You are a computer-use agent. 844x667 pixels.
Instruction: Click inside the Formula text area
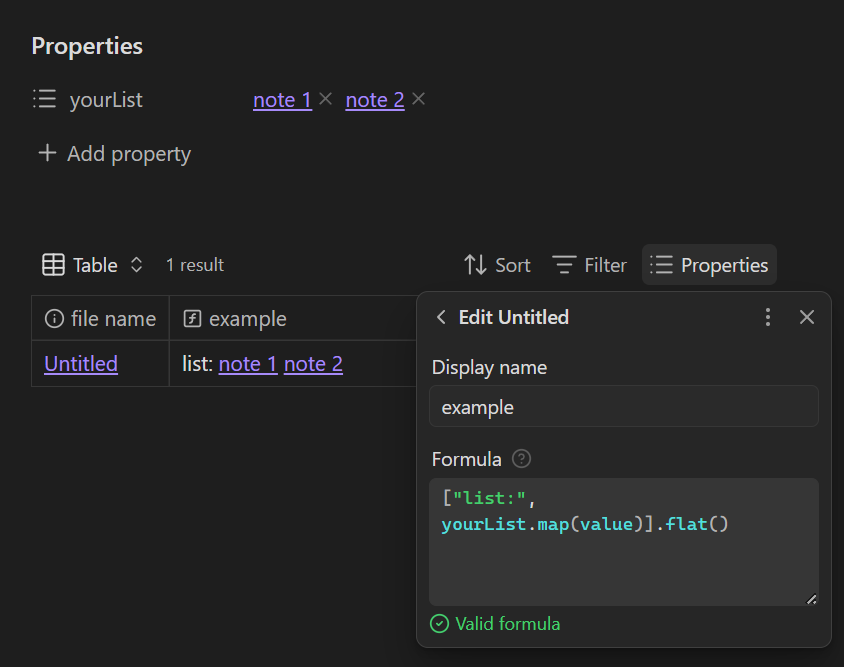623,560
